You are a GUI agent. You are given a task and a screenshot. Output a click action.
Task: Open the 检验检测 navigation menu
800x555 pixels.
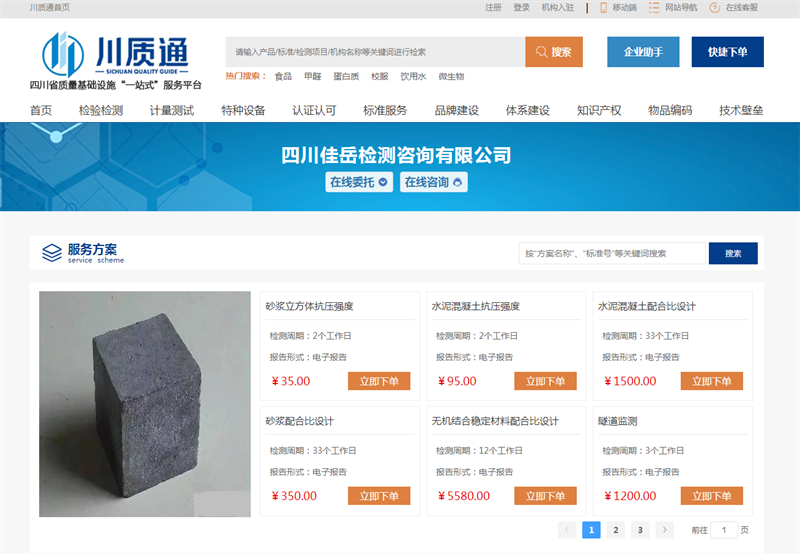100,110
